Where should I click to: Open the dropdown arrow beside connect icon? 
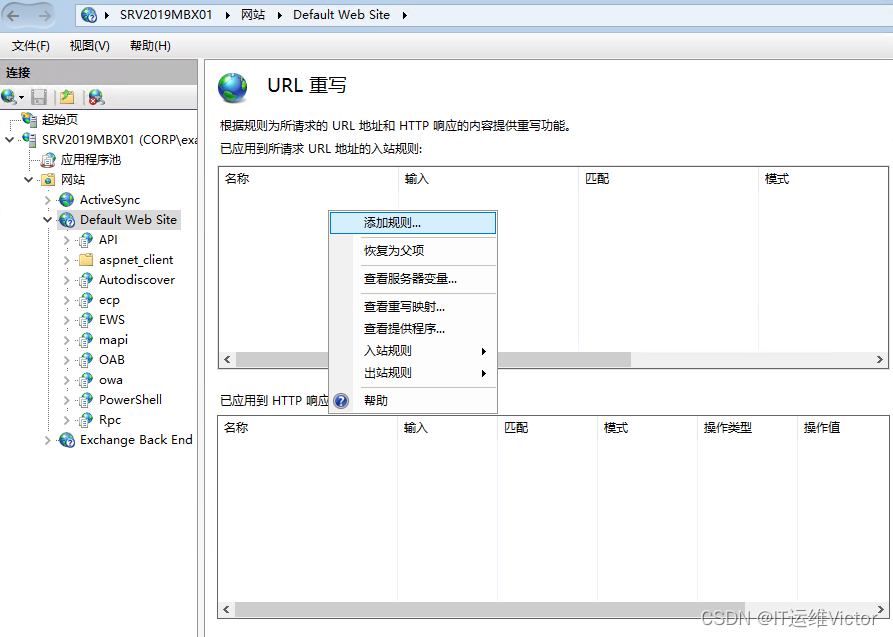[x=21, y=98]
